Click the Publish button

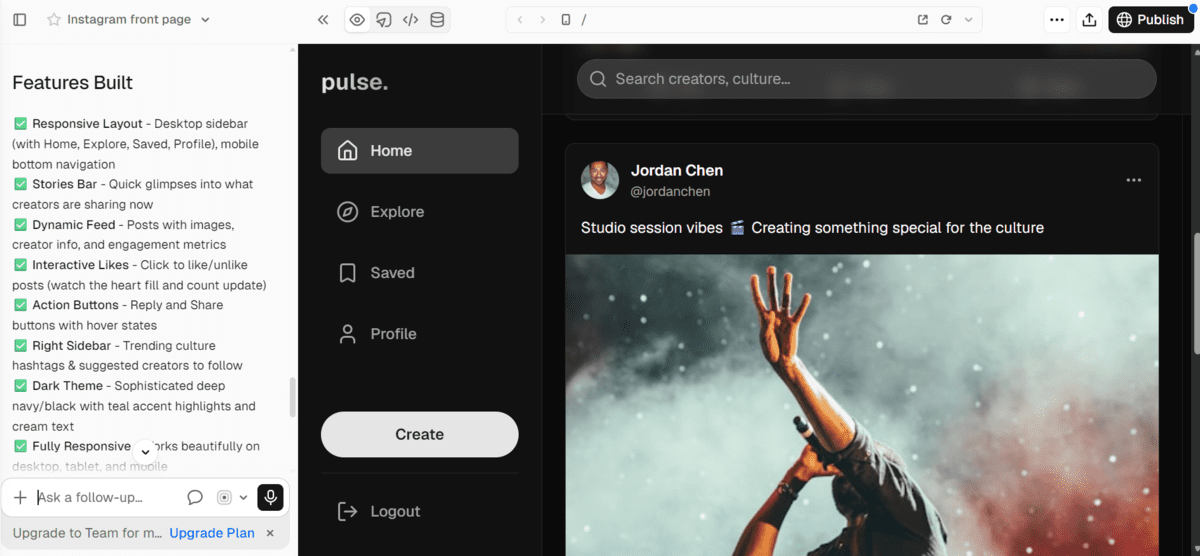1151,20
